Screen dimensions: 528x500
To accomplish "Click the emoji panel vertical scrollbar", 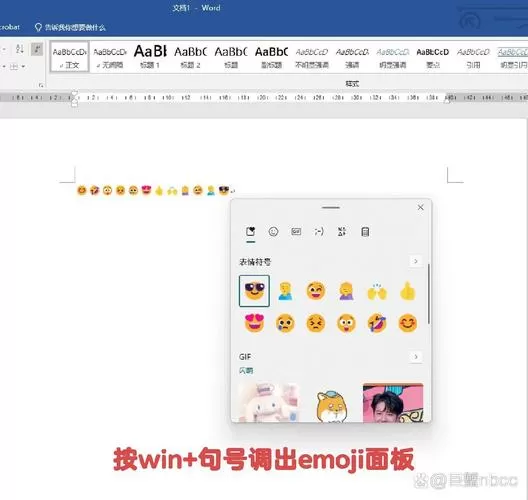I will pyautogui.click(x=429, y=294).
